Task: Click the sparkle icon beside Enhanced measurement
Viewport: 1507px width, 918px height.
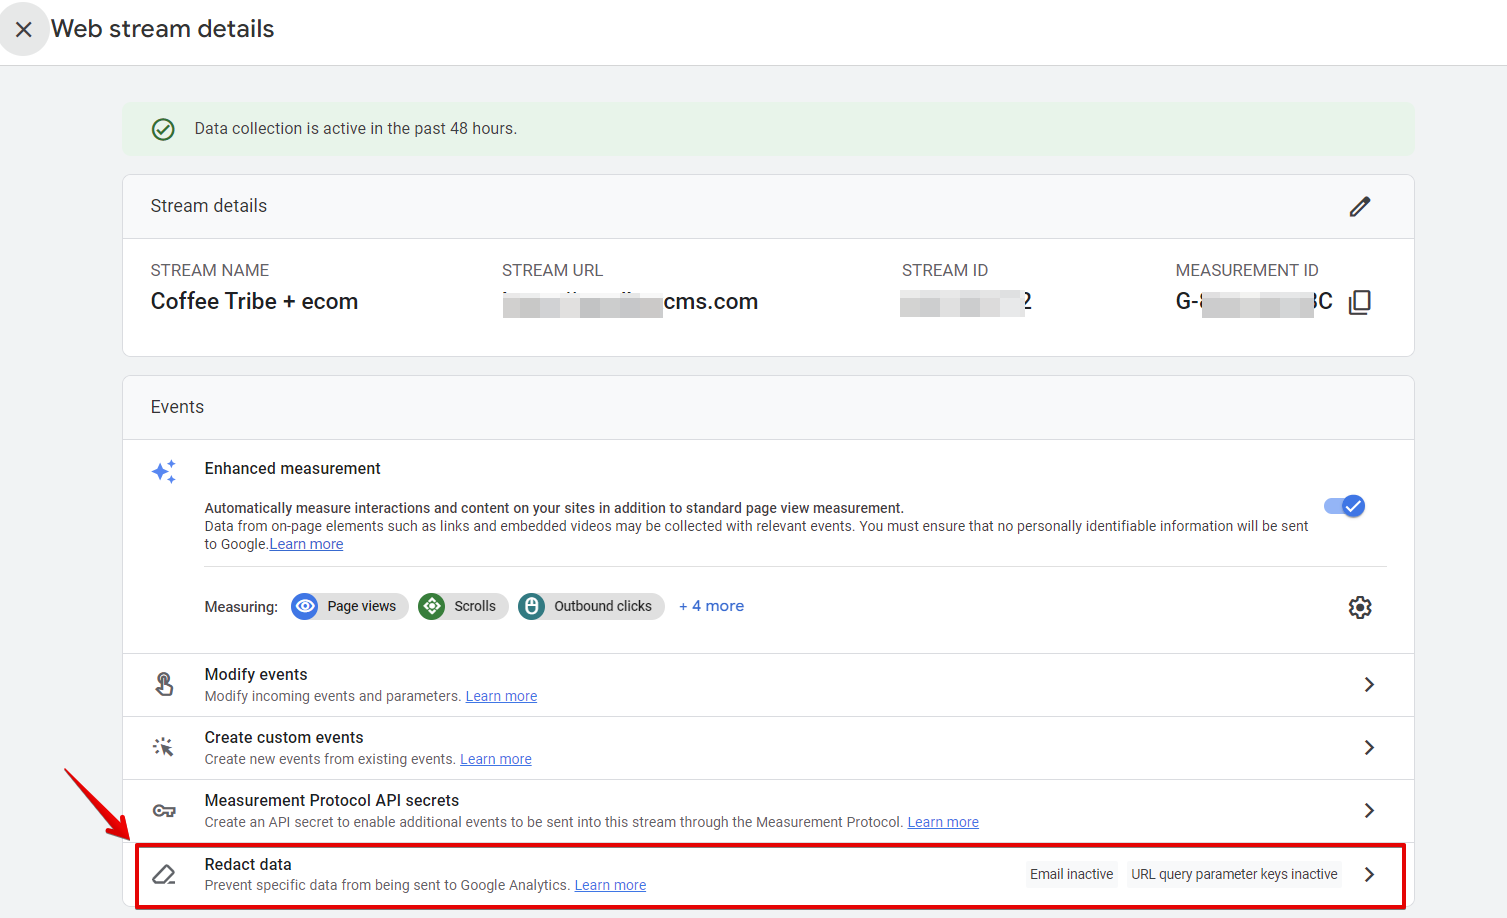Action: (x=163, y=471)
